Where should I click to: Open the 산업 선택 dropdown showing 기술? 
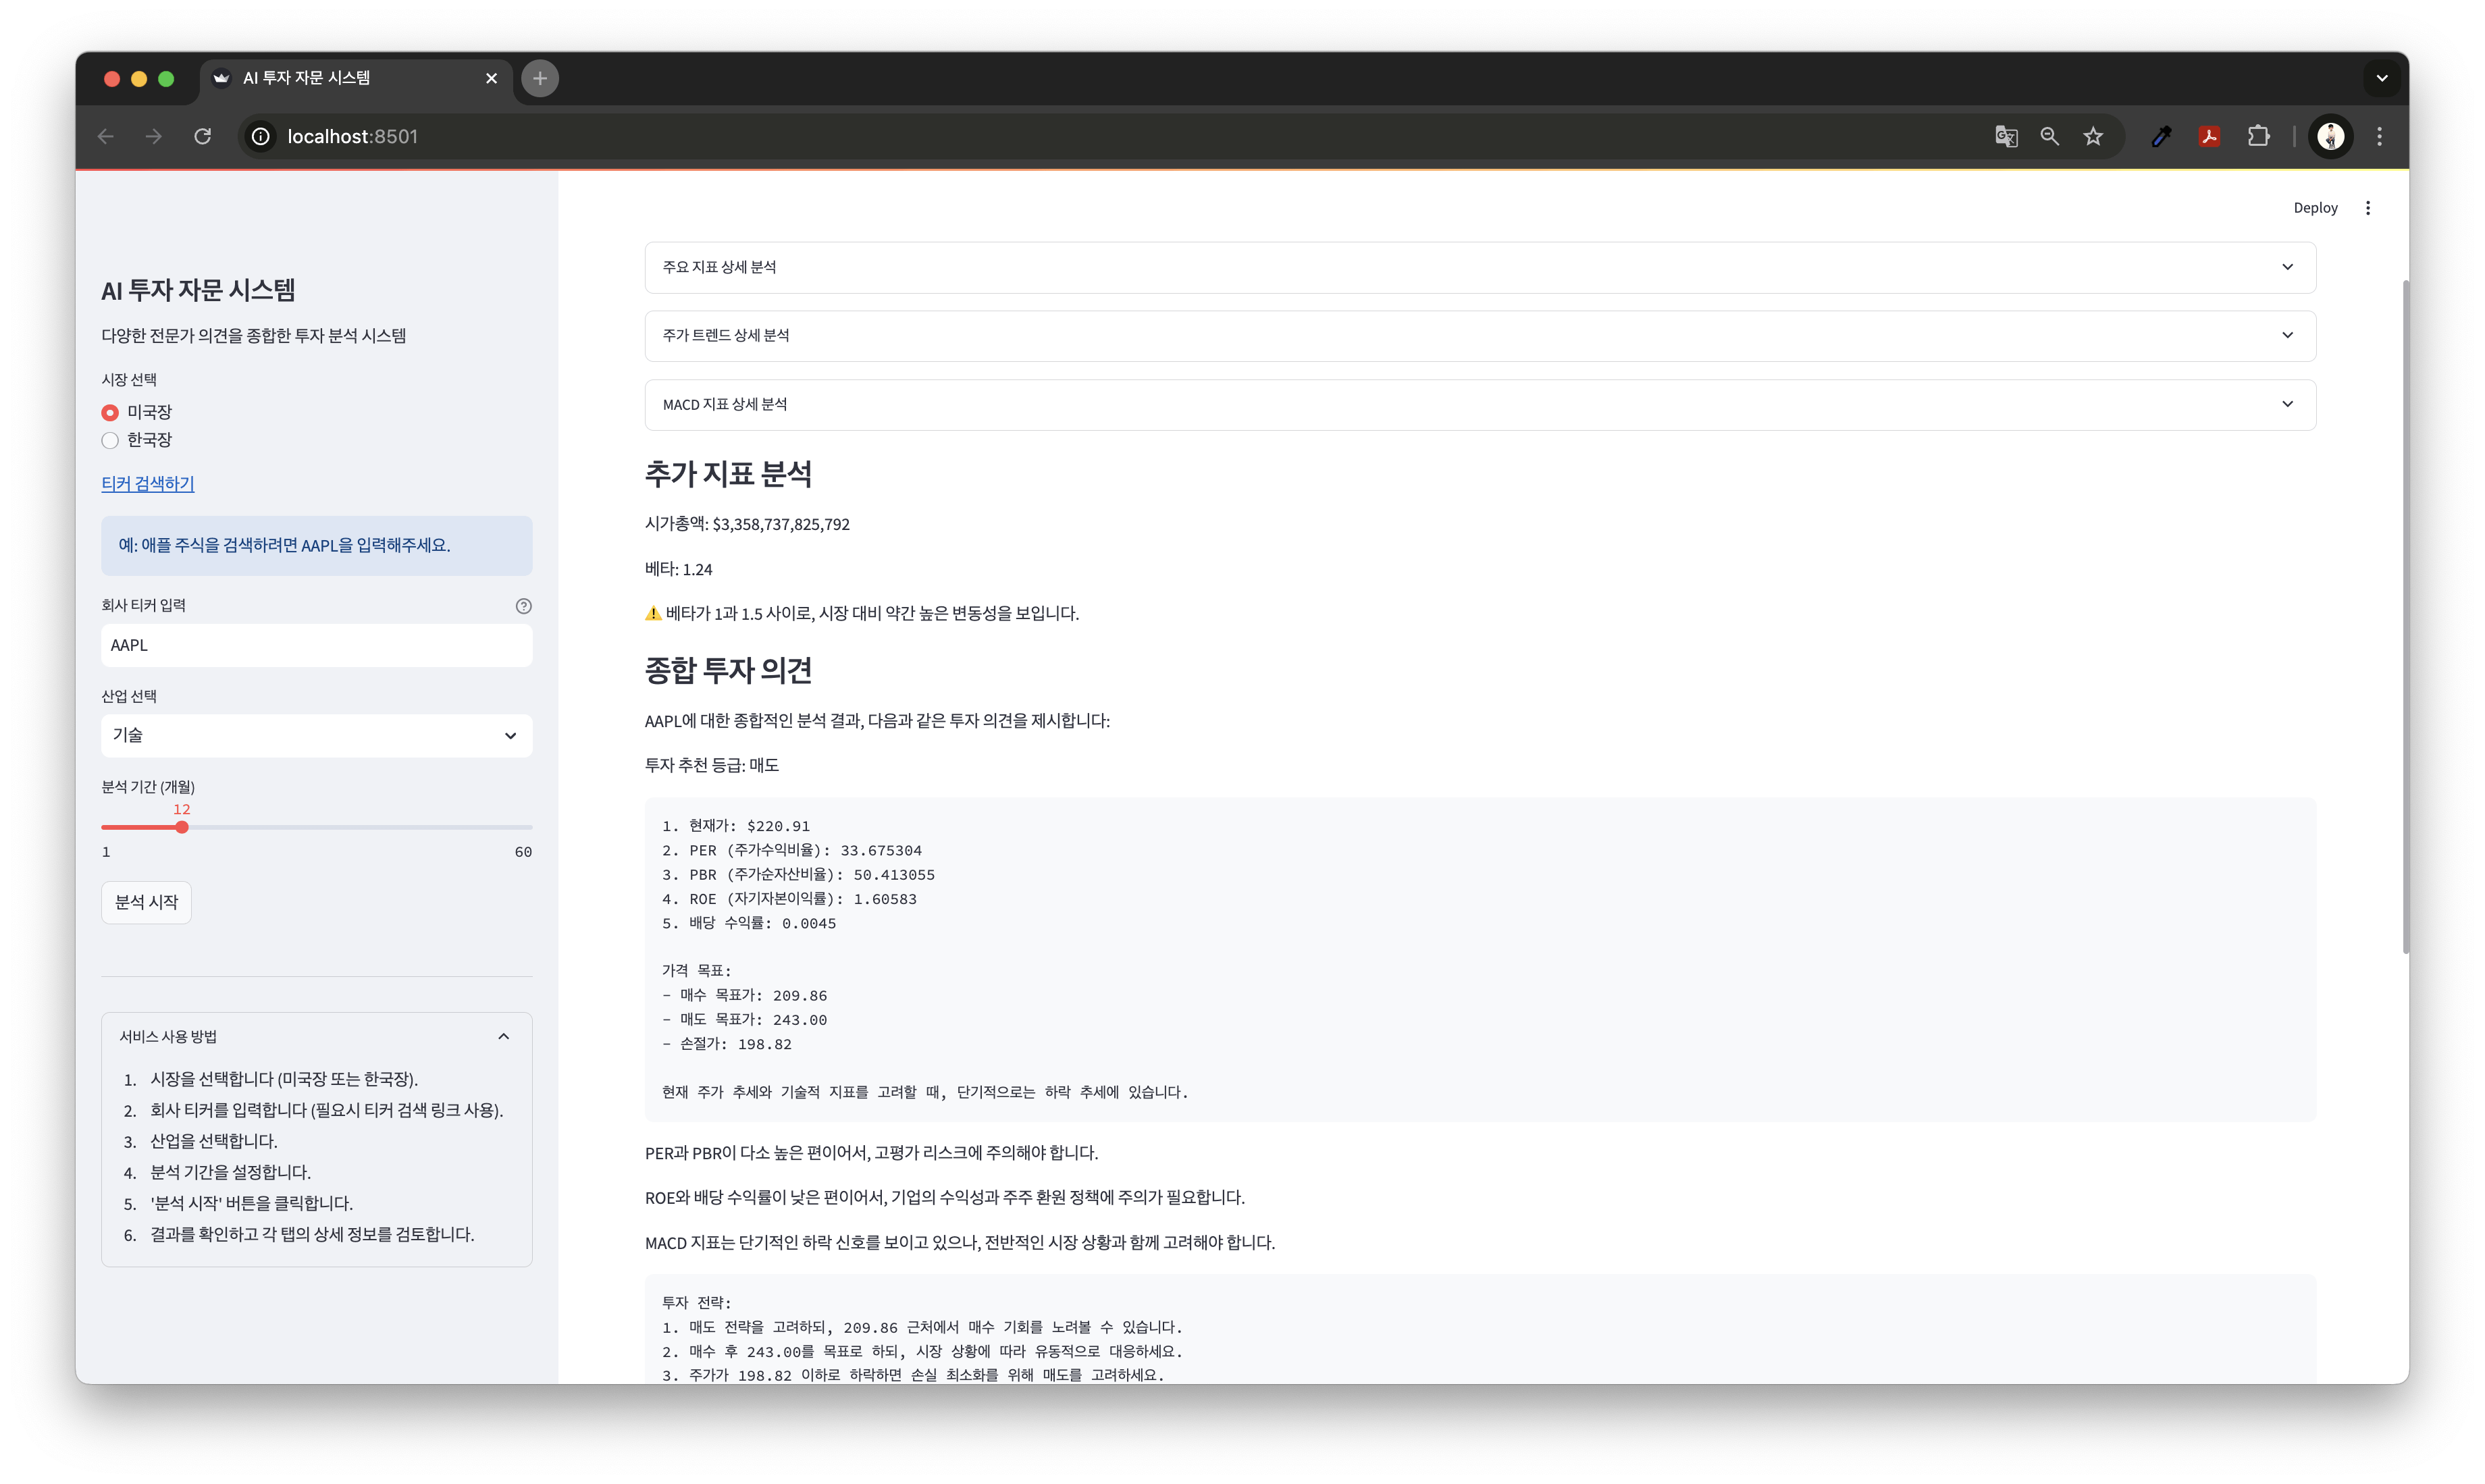point(316,735)
